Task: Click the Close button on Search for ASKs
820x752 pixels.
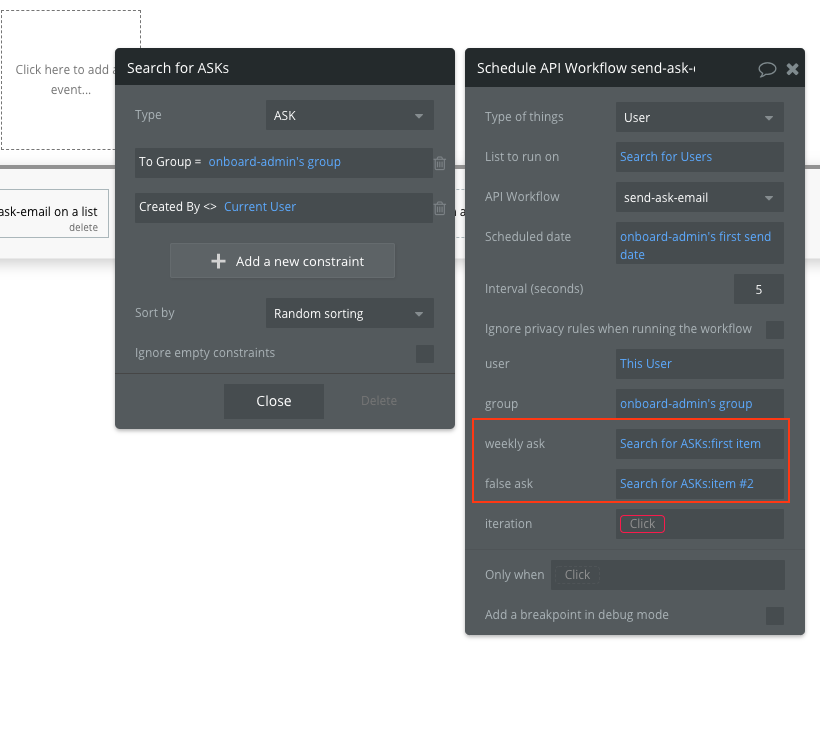Action: (x=273, y=400)
